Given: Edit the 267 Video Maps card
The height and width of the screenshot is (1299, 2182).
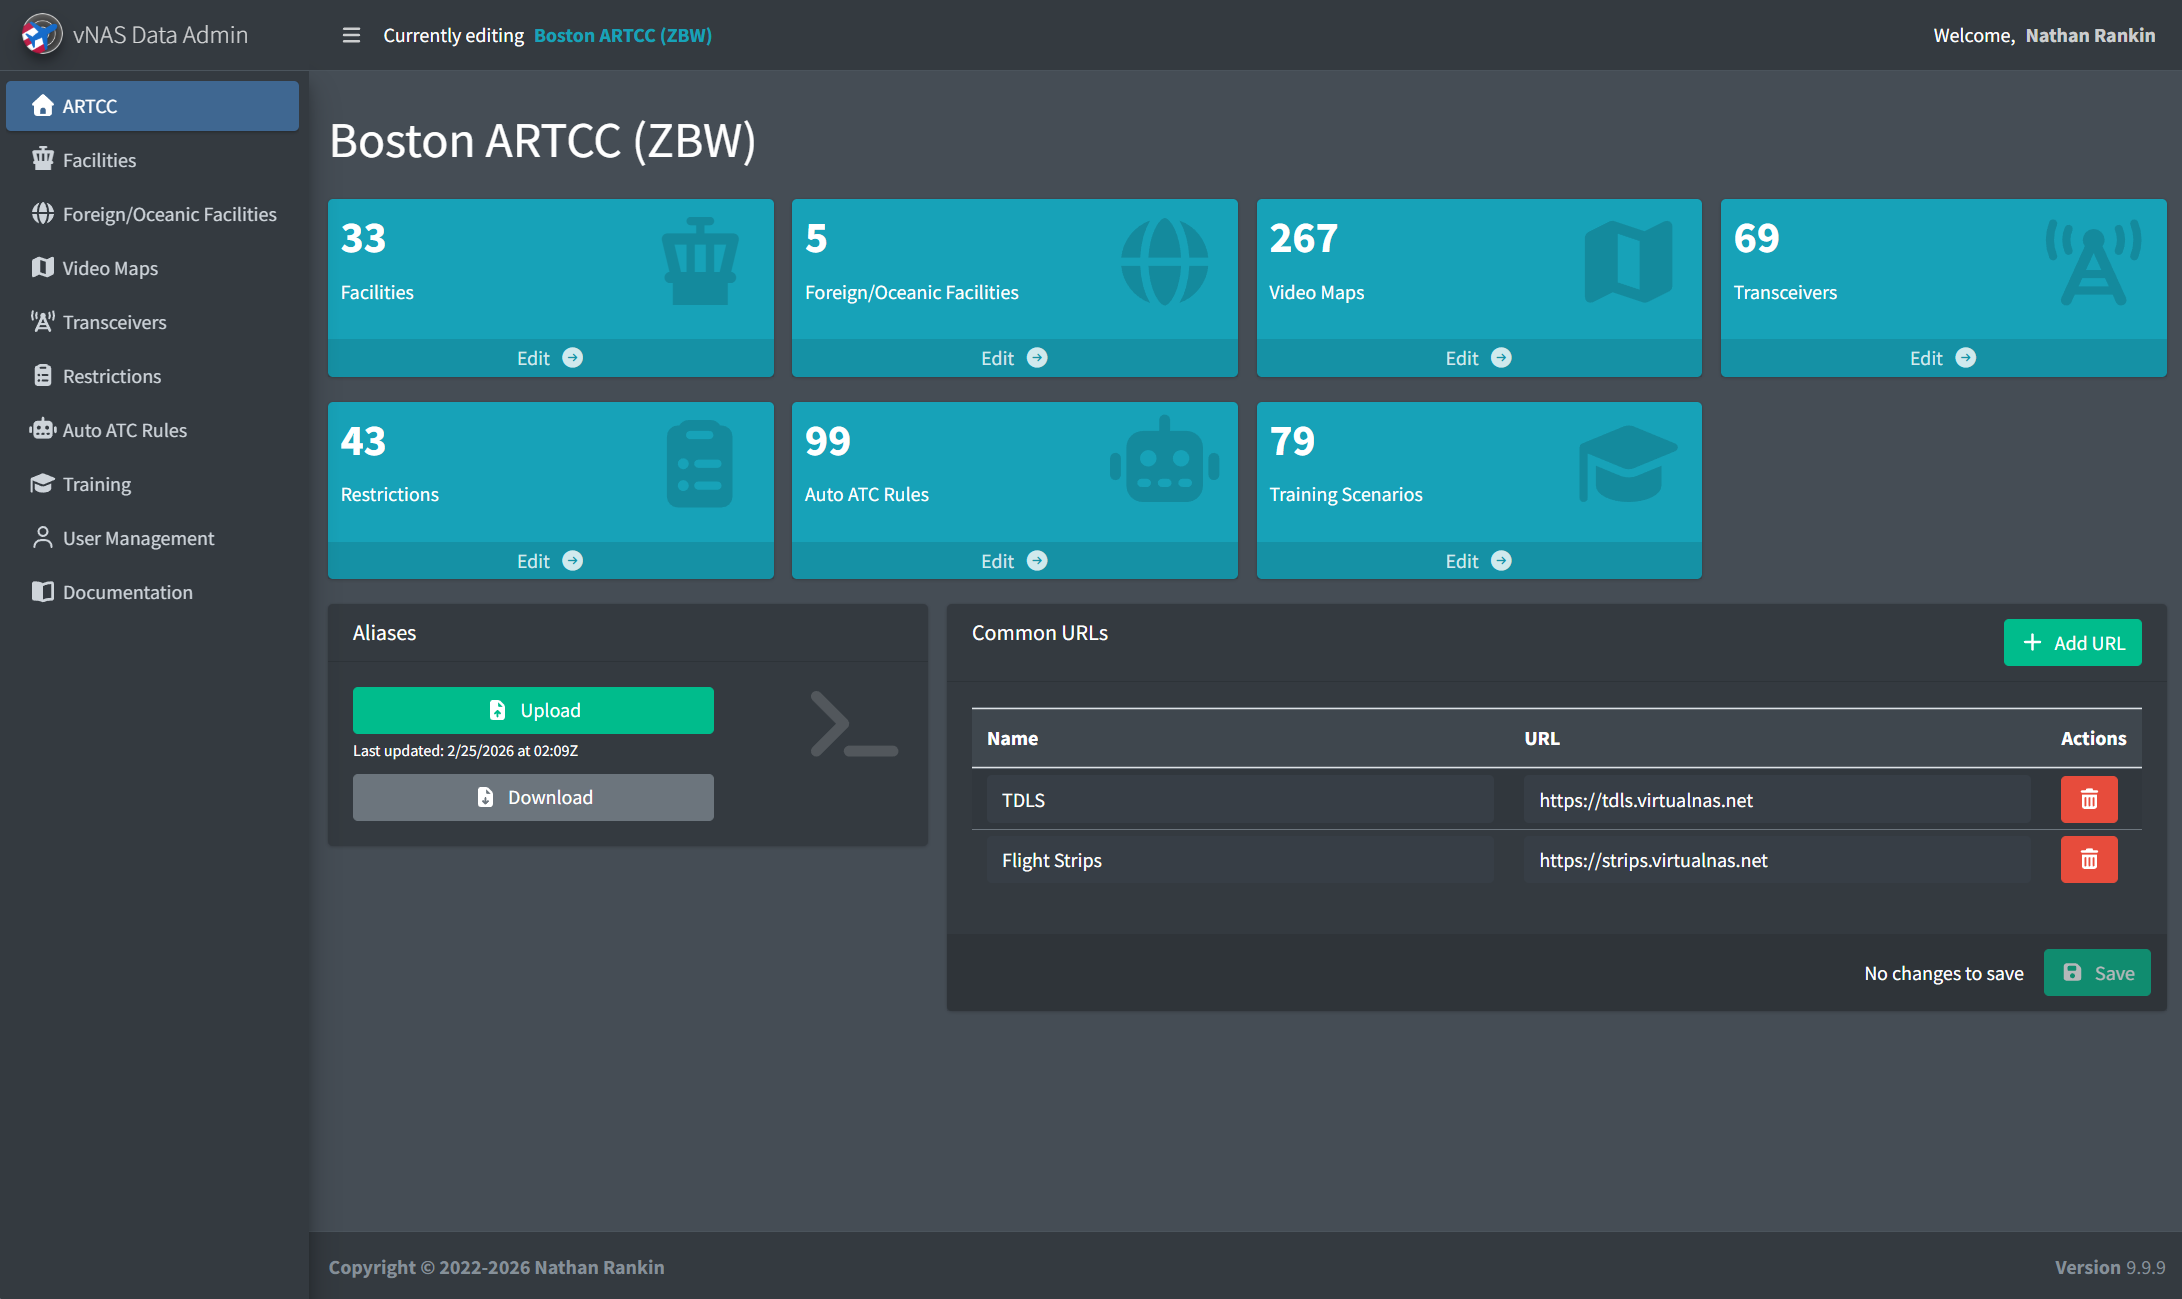Looking at the screenshot, I should pyautogui.click(x=1479, y=358).
